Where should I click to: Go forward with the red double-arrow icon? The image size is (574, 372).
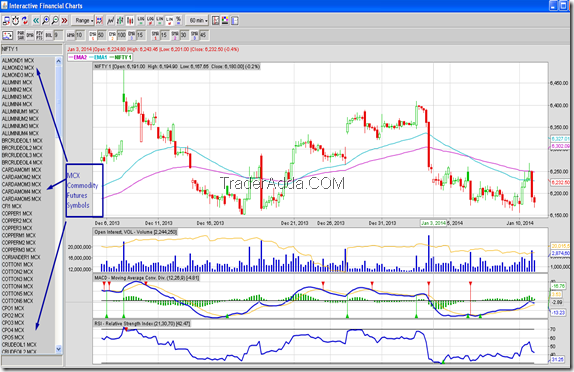(x=64, y=21)
